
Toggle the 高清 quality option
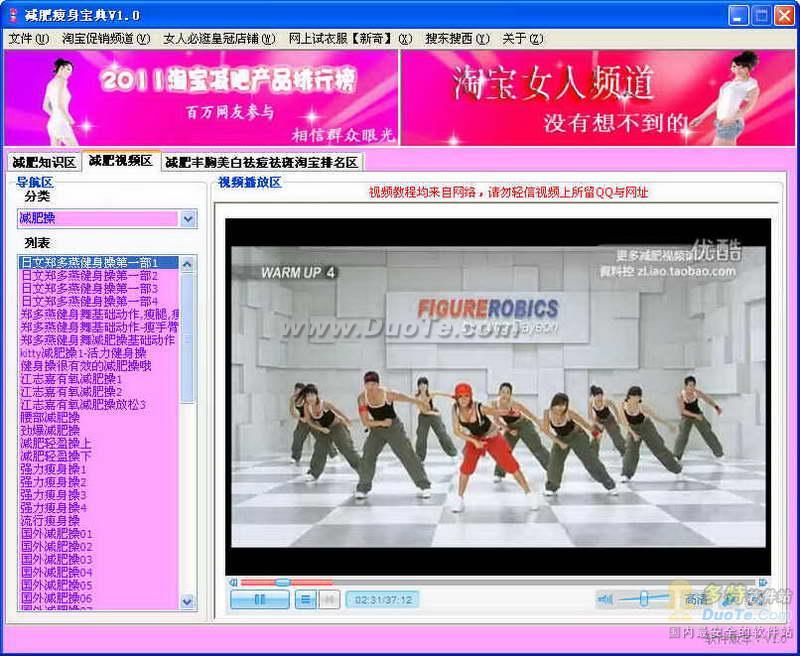pos(695,599)
